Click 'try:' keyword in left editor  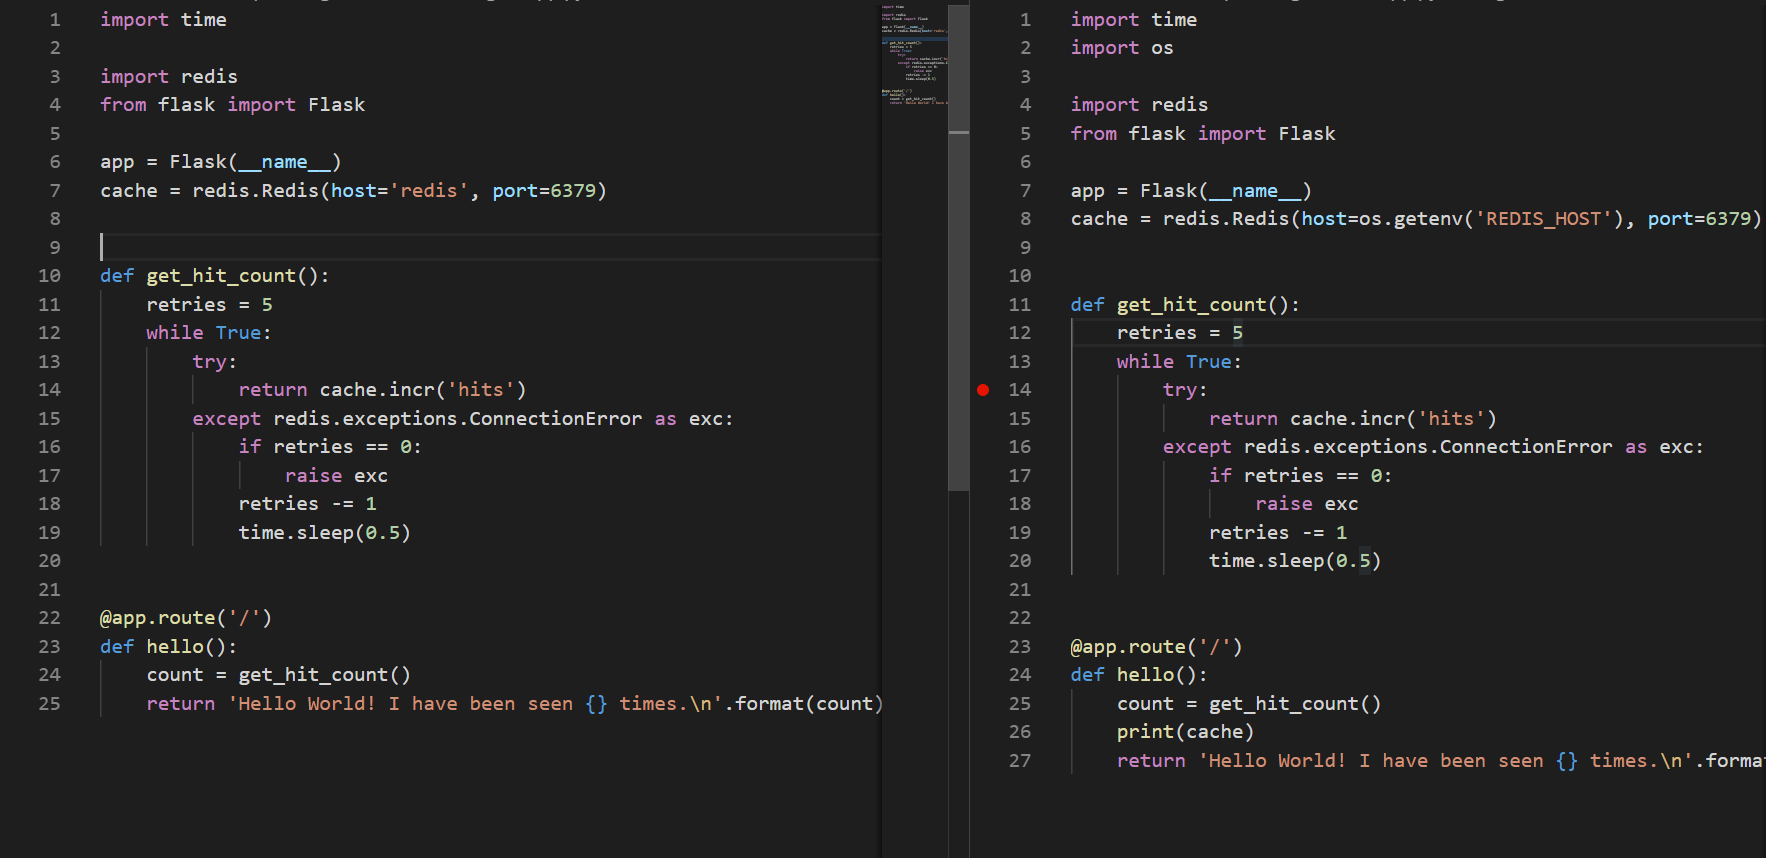point(215,362)
